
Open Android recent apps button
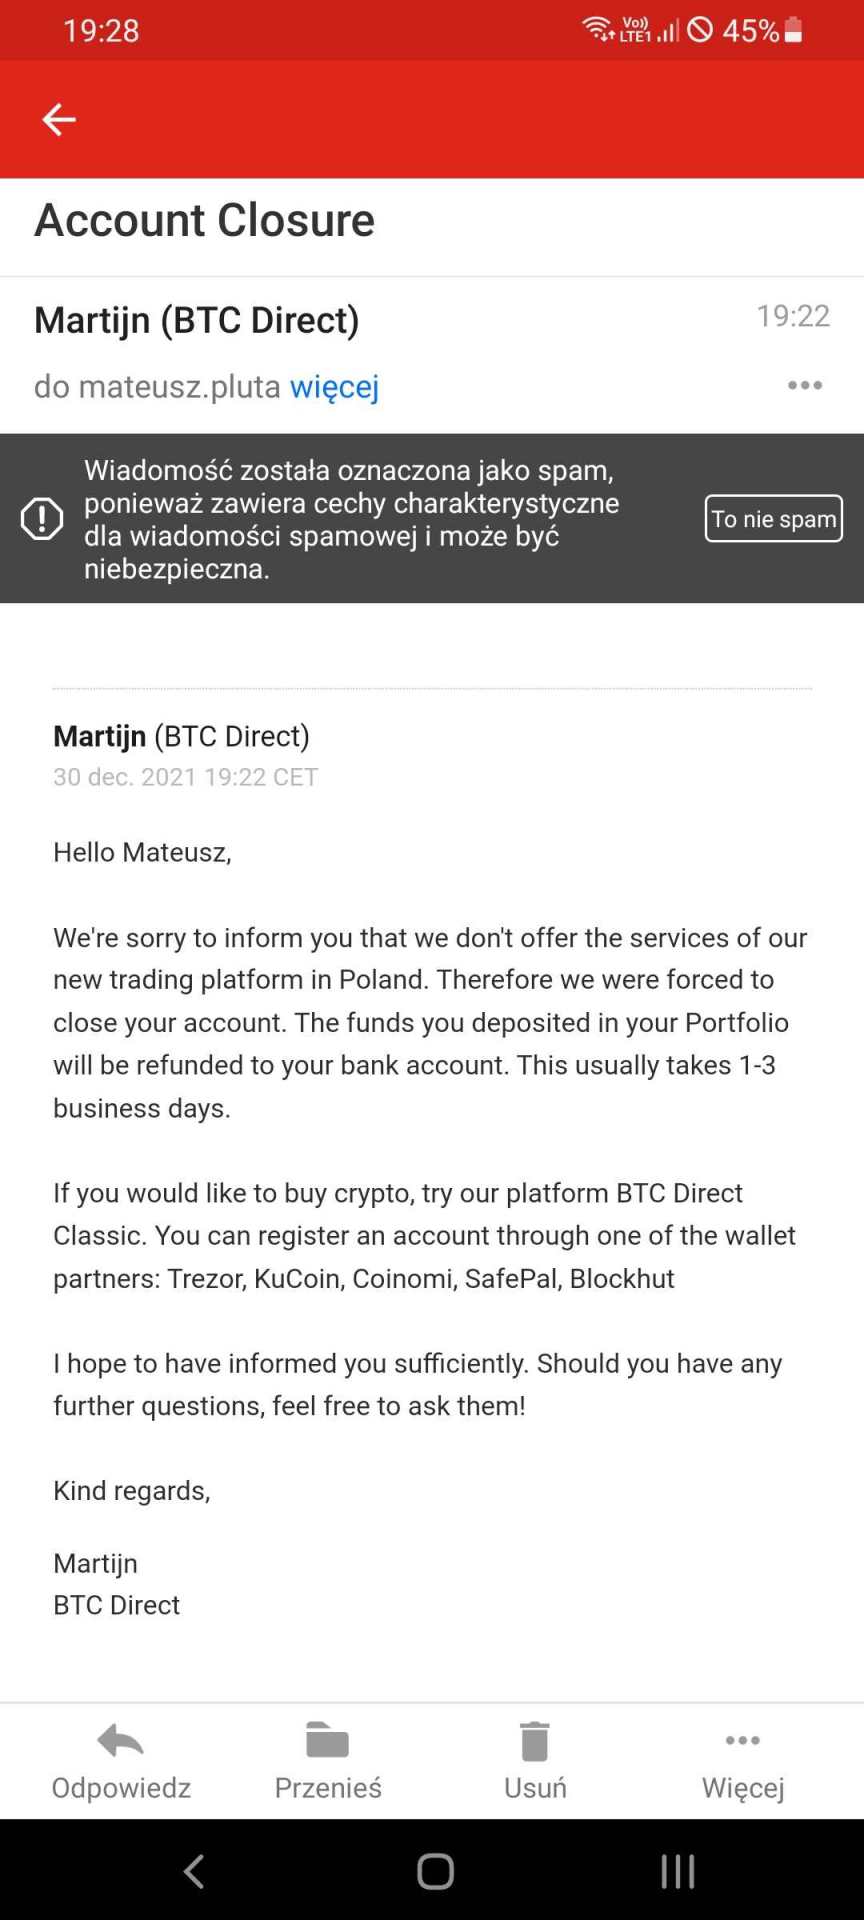[677, 1871]
